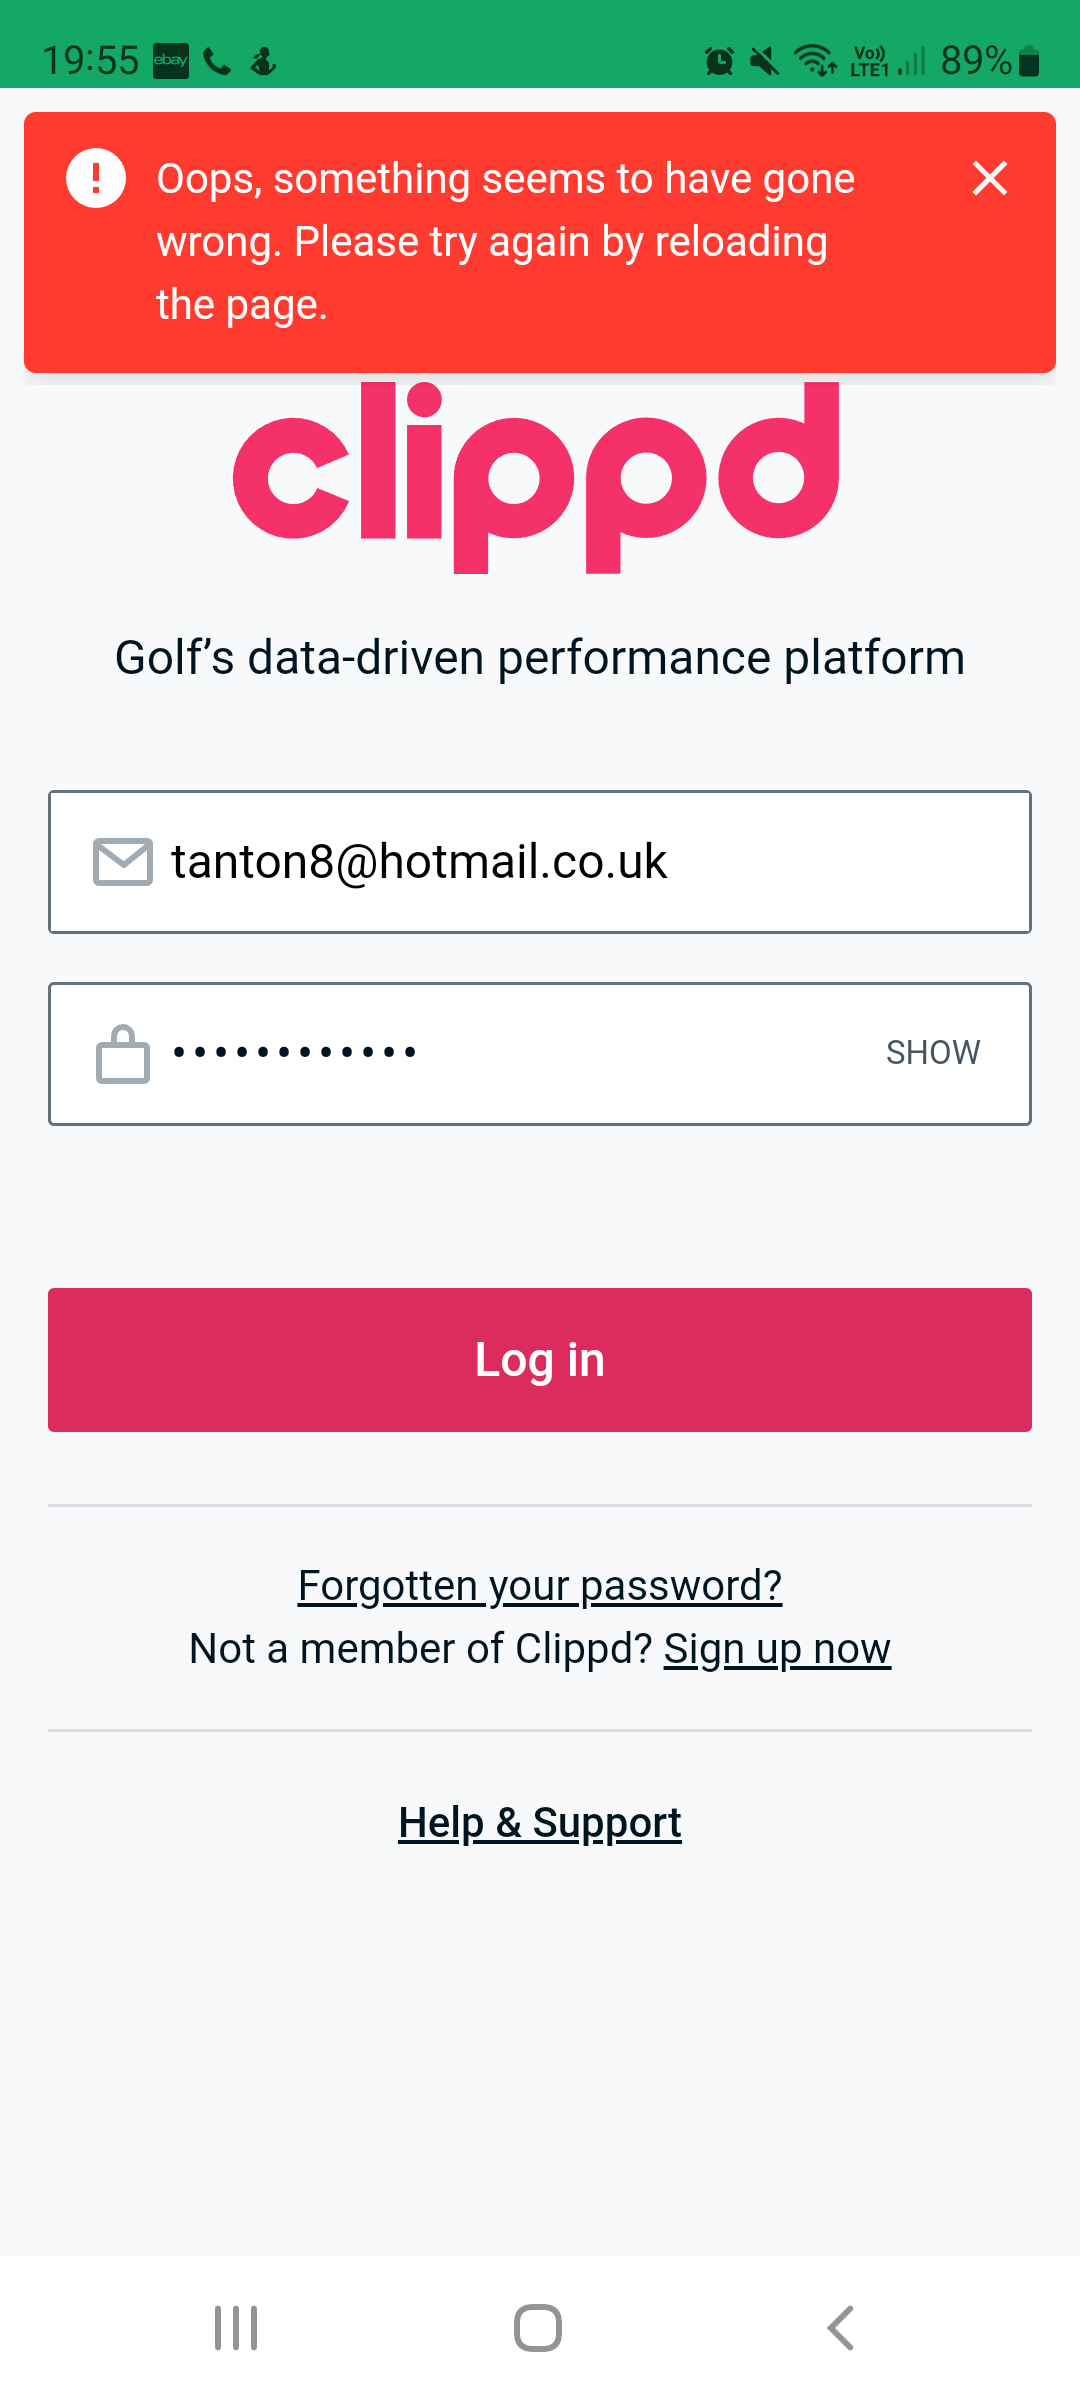The width and height of the screenshot is (1080, 2400).
Task: Follow the Sign up now link
Action: coord(777,1649)
